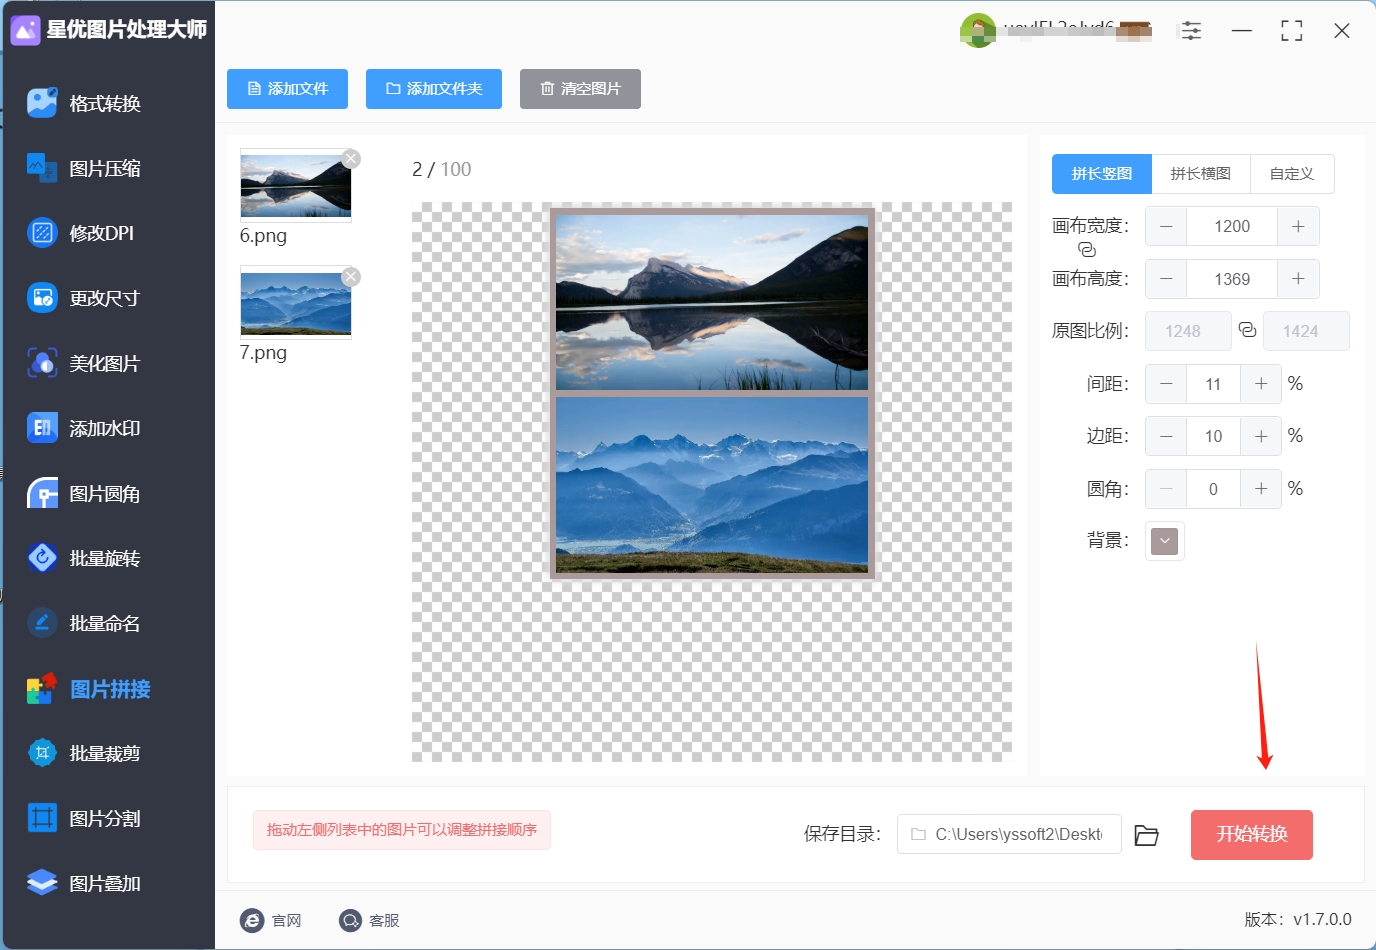1376x950 pixels.
Task: Click the 2 / 100 image counter
Action: pos(441,170)
